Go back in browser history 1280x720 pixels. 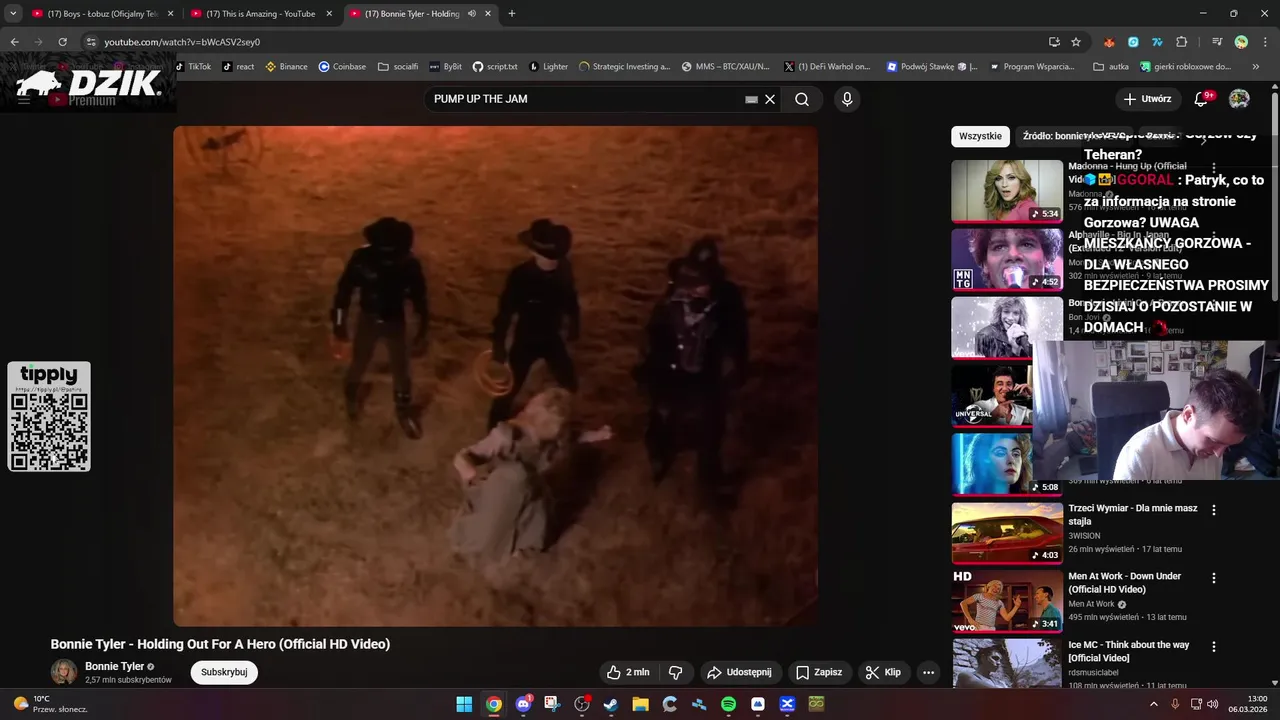pos(14,42)
